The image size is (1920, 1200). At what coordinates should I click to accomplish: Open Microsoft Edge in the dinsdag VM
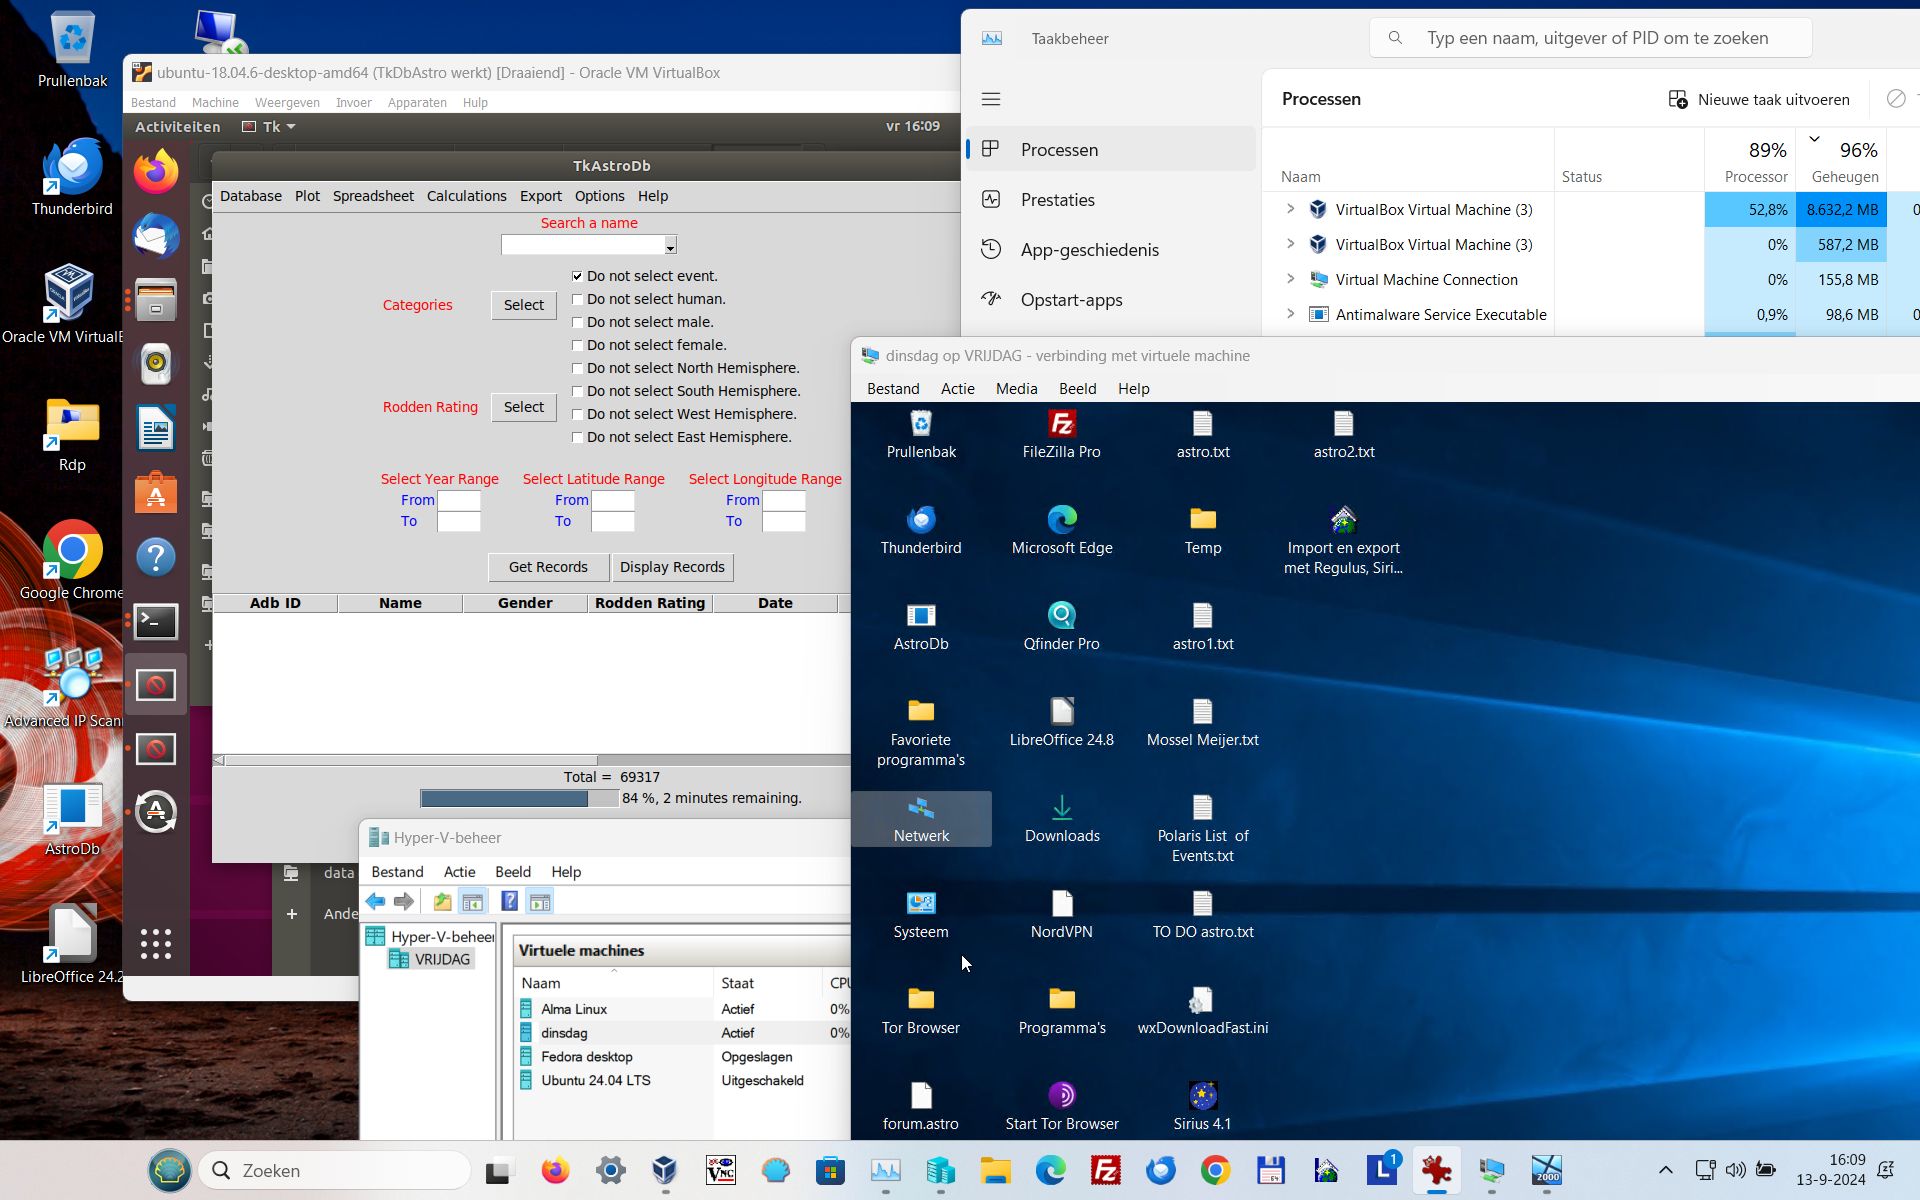1061,530
